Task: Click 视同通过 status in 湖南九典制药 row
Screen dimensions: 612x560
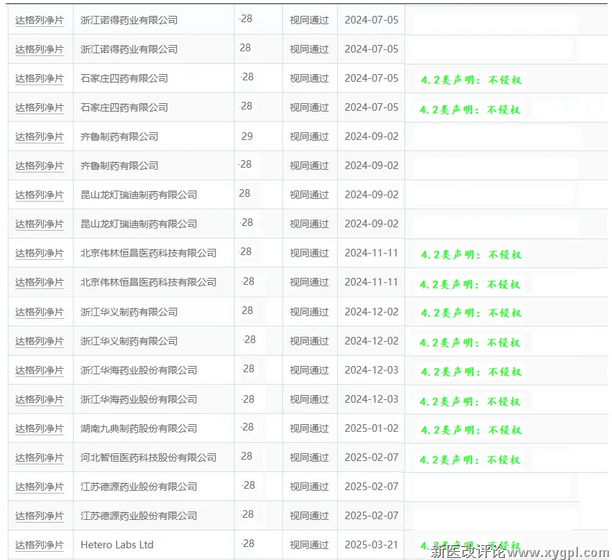Action: [309, 428]
